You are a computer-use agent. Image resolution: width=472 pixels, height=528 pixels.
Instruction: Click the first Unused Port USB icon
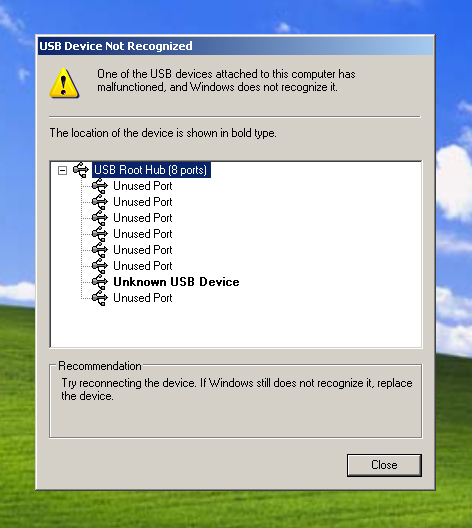(x=100, y=186)
